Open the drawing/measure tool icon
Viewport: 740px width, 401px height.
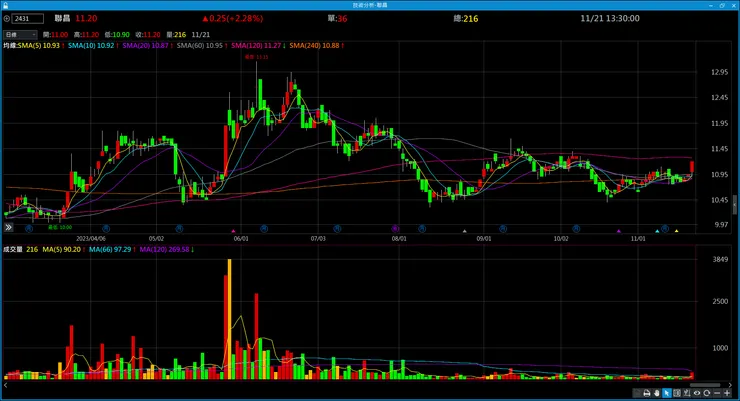pyautogui.click(x=687, y=393)
